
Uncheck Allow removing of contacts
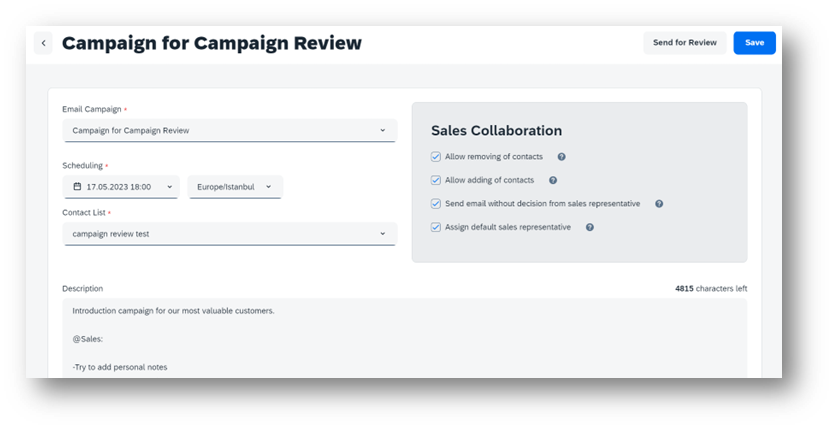click(436, 157)
